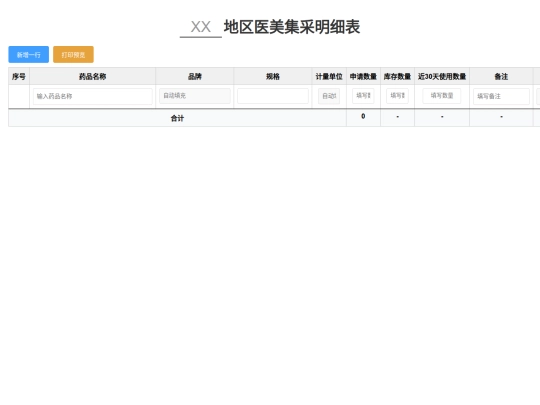This screenshot has width=540, height=405.
Task: Select the 规格 column header
Action: (273, 76)
